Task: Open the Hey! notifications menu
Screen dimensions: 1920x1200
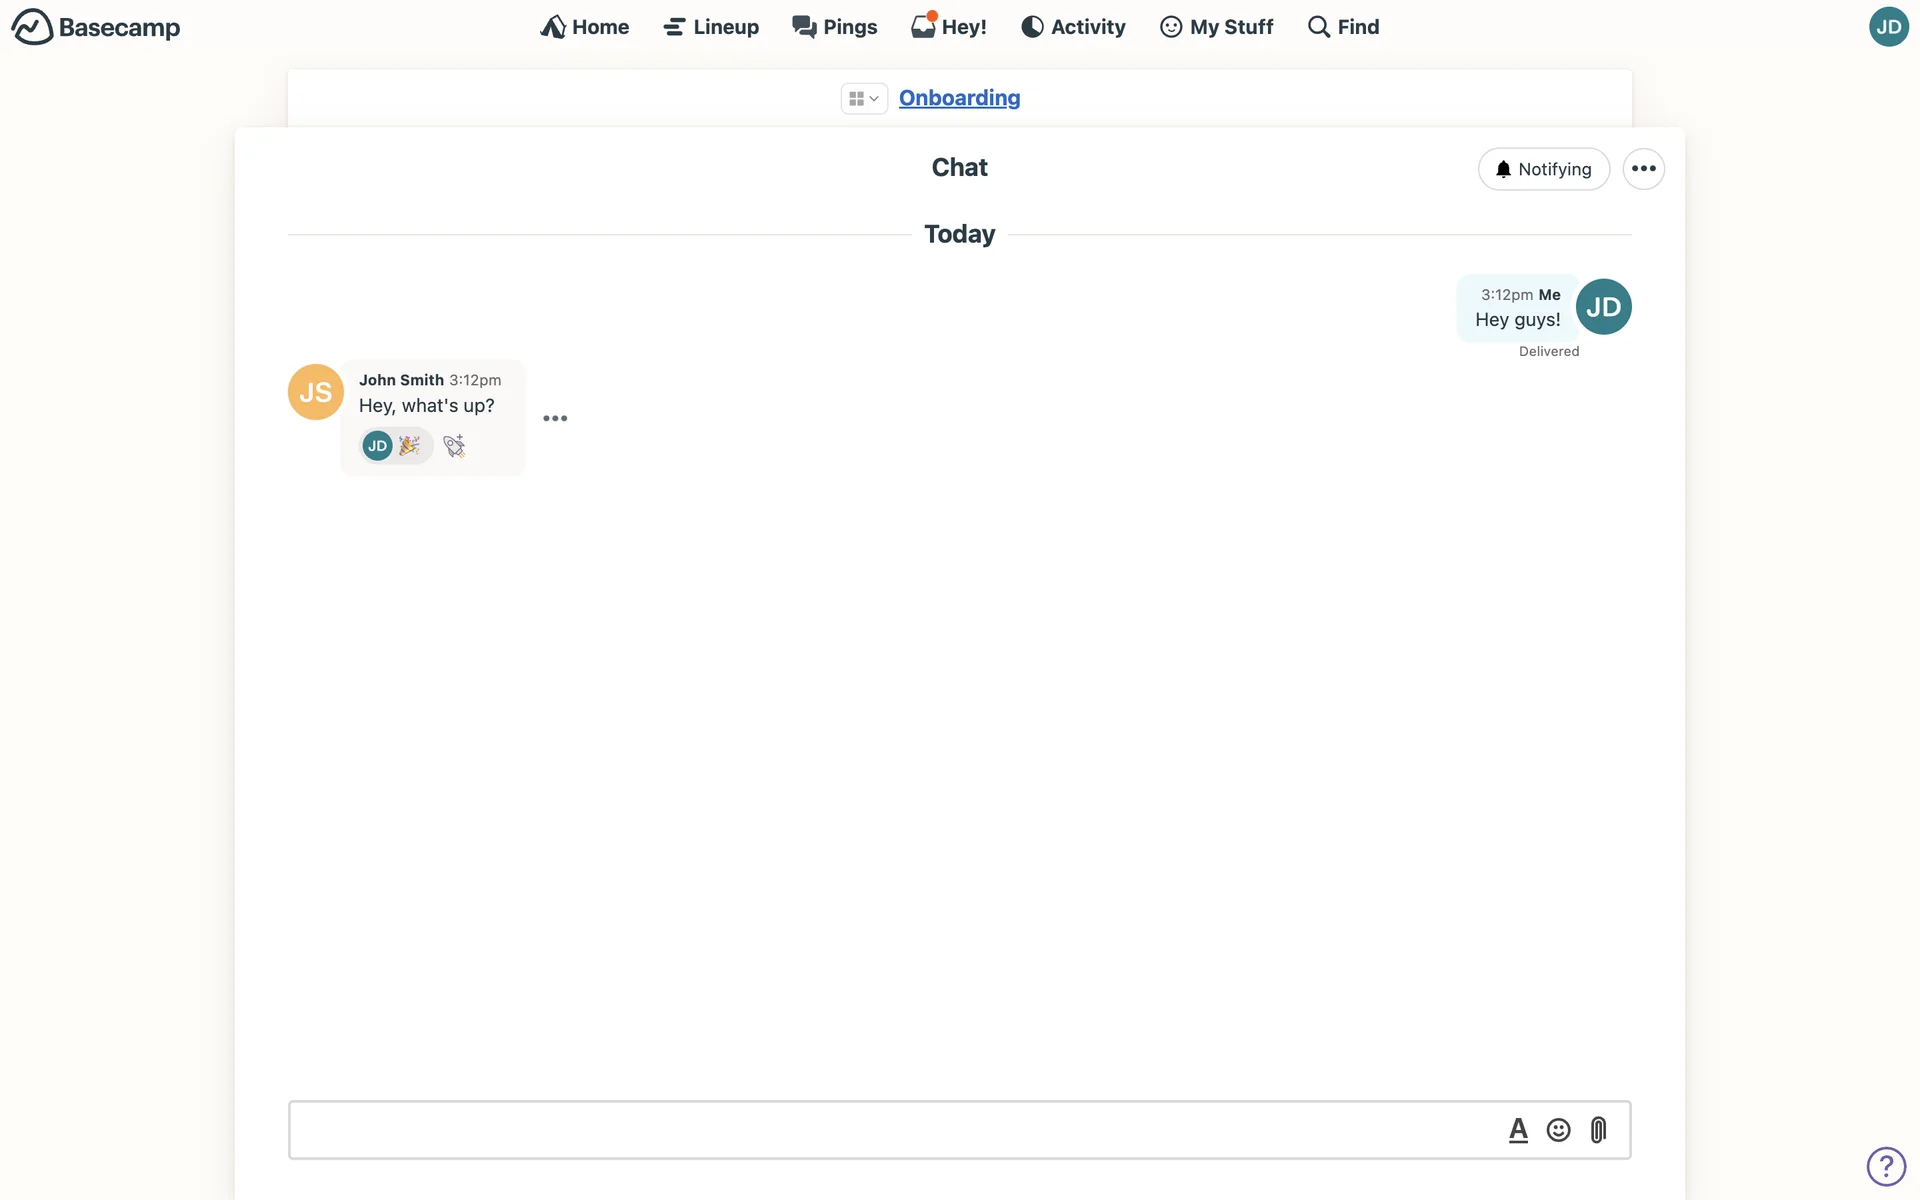Action: pos(949,27)
